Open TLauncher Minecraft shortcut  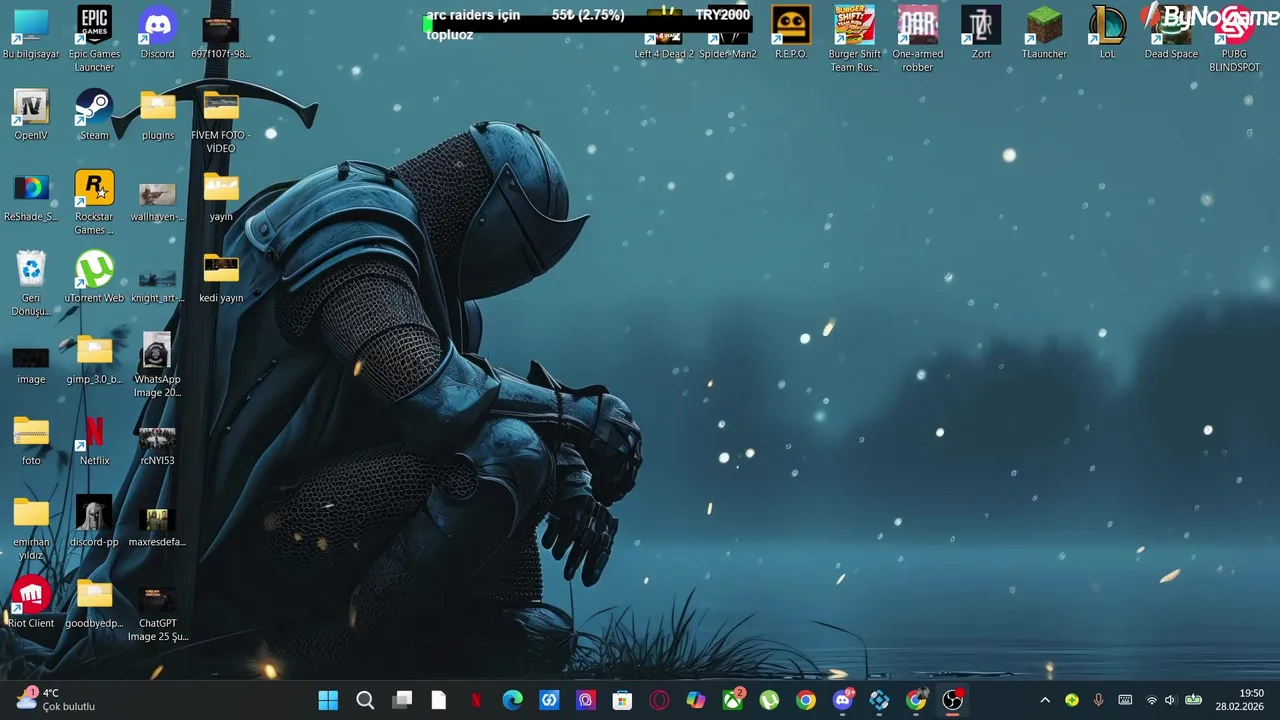1044,33
